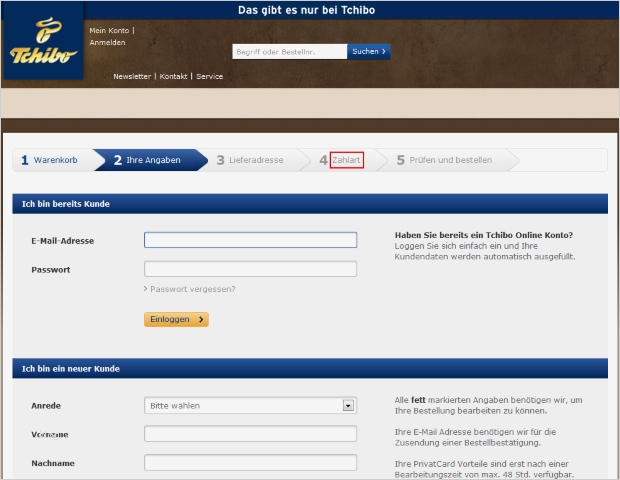Open the Newsletter link
Screen dimensions: 620x480
pyautogui.click(x=132, y=76)
